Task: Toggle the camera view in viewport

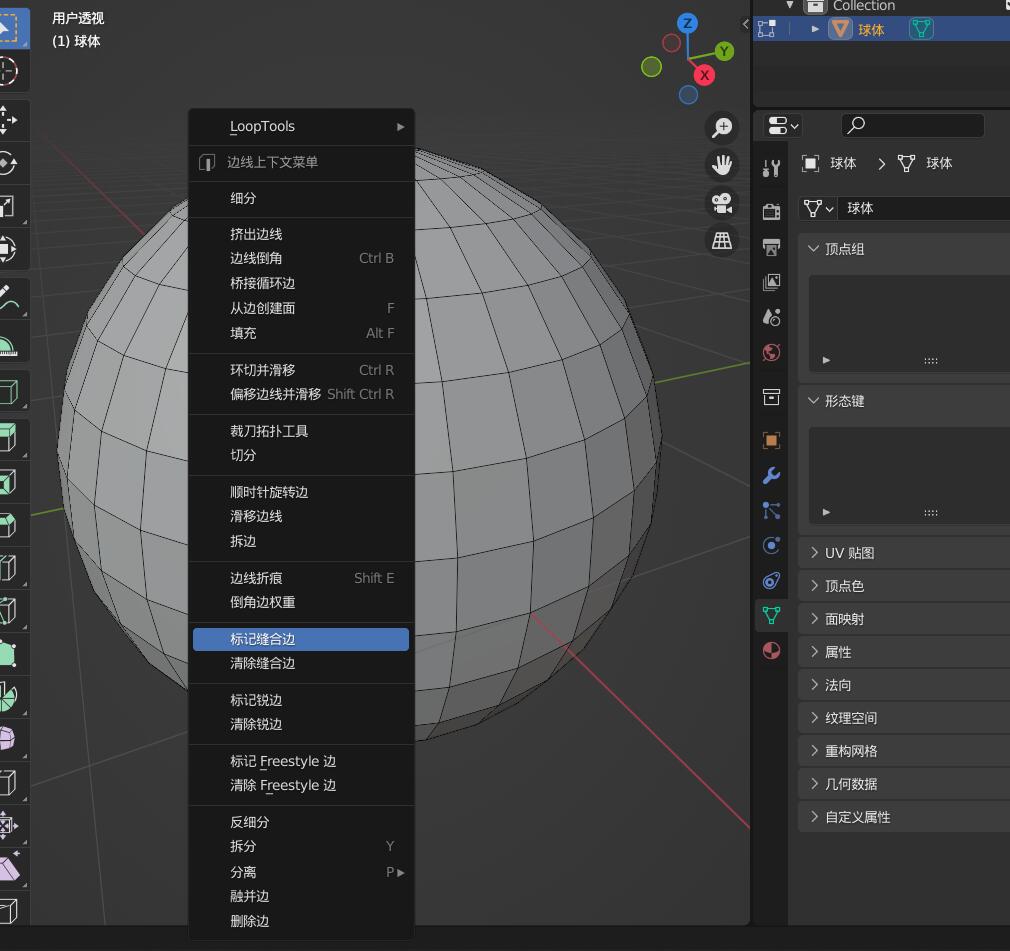Action: coord(721,202)
